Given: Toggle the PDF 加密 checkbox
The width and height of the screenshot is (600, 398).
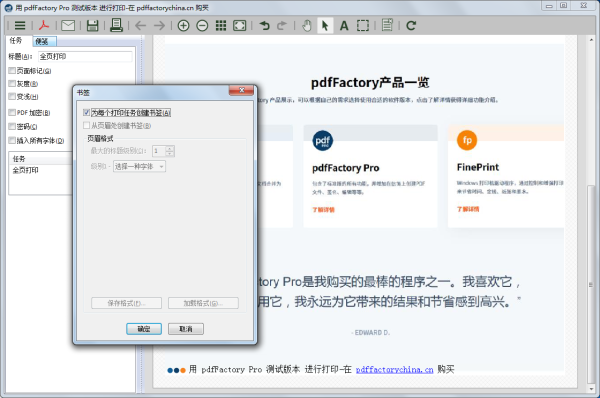Looking at the screenshot, I should coord(12,113).
